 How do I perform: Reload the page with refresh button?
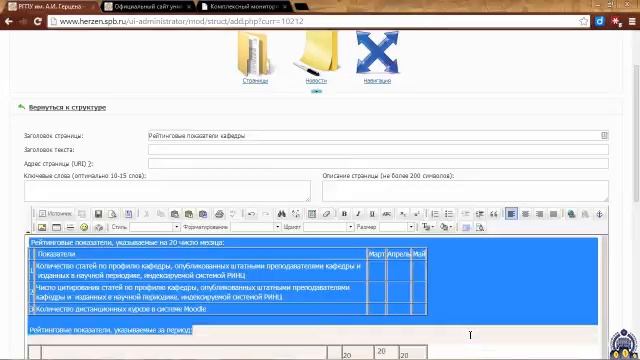pos(38,21)
